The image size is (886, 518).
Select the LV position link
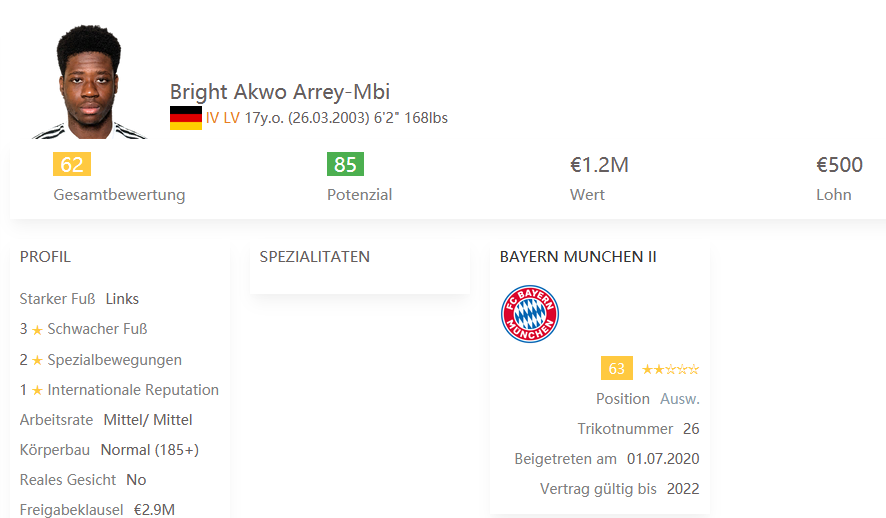232,118
